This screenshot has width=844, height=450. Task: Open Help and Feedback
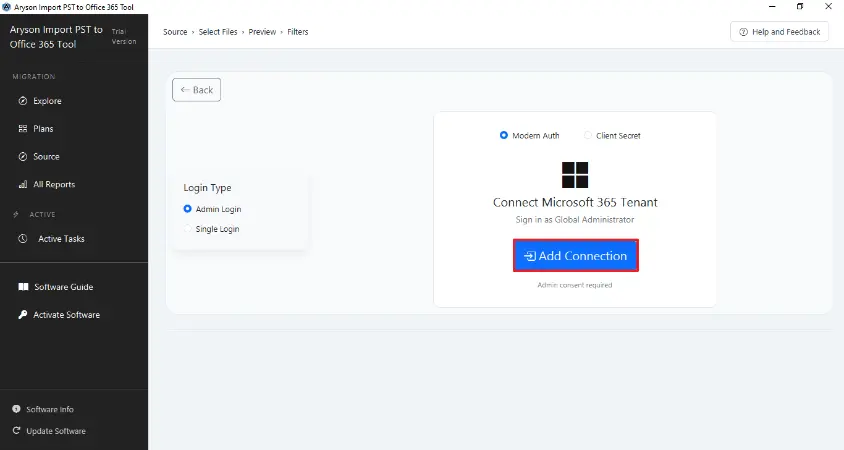779,32
